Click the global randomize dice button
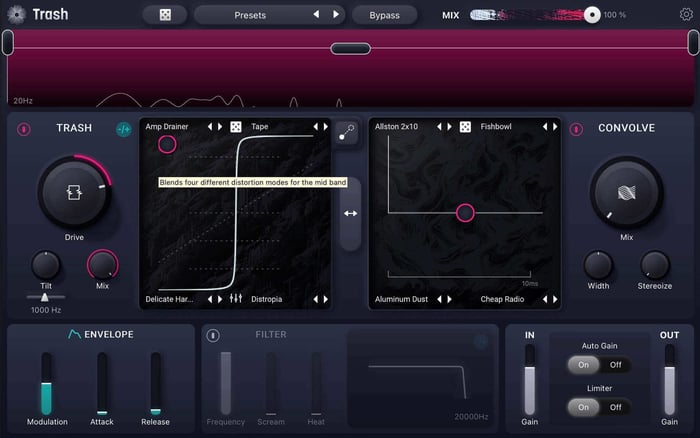 [165, 15]
